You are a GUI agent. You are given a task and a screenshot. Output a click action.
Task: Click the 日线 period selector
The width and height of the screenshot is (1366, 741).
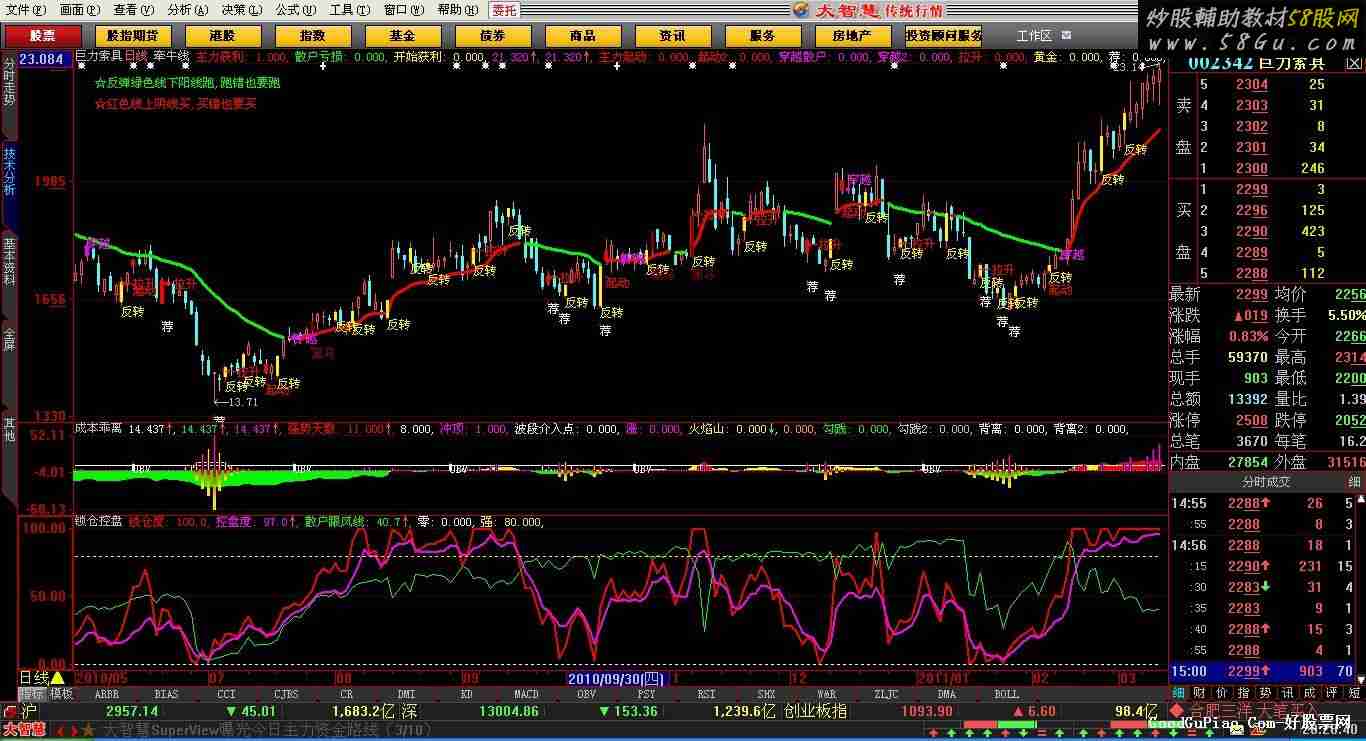click(x=42, y=678)
